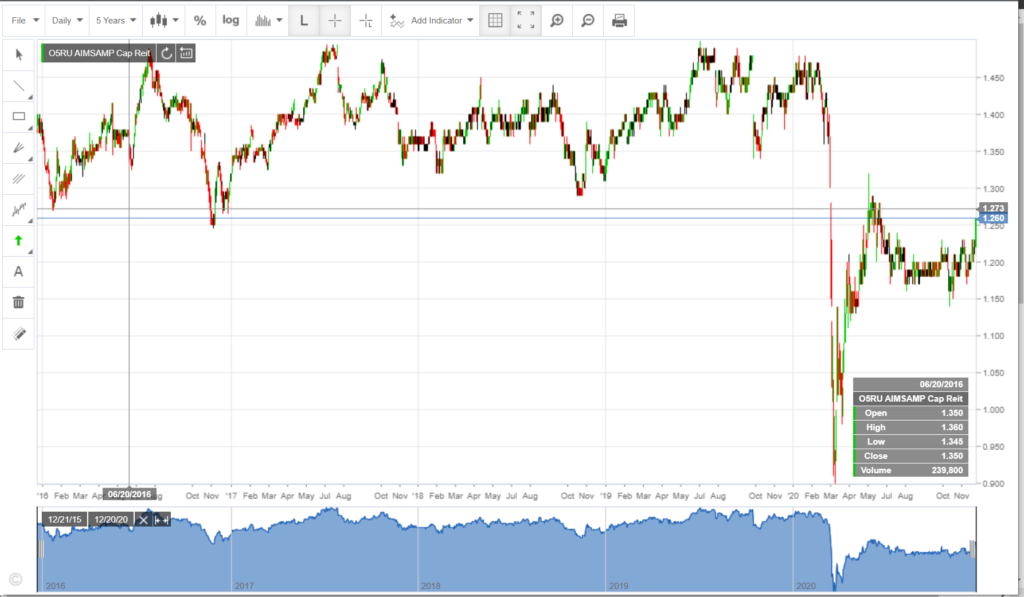Click the Open 1.350 row in data box
Image resolution: width=1024 pixels, height=597 pixels.
click(910, 413)
